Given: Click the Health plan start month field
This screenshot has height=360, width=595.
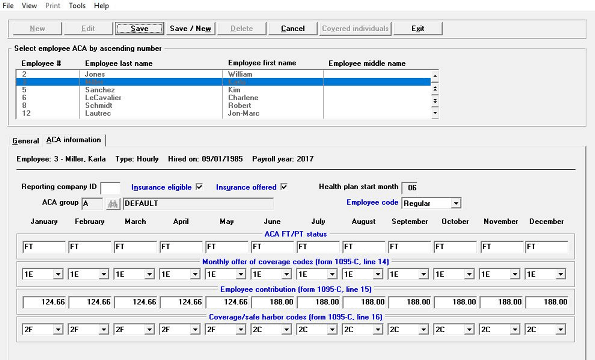Looking at the screenshot, I should (409, 187).
